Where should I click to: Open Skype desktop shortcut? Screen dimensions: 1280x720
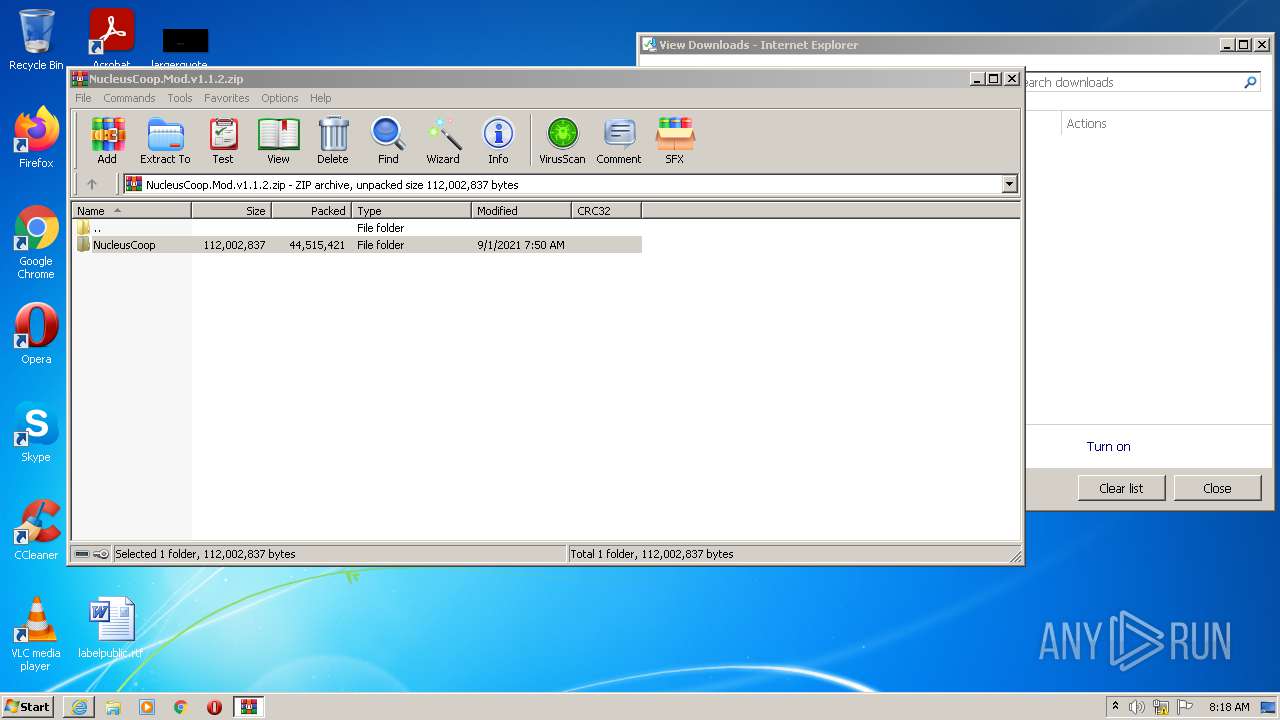tap(36, 432)
